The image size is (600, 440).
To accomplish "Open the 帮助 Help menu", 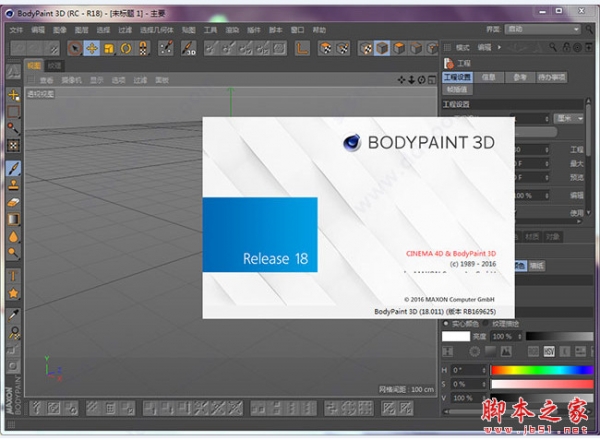I will (319, 30).
